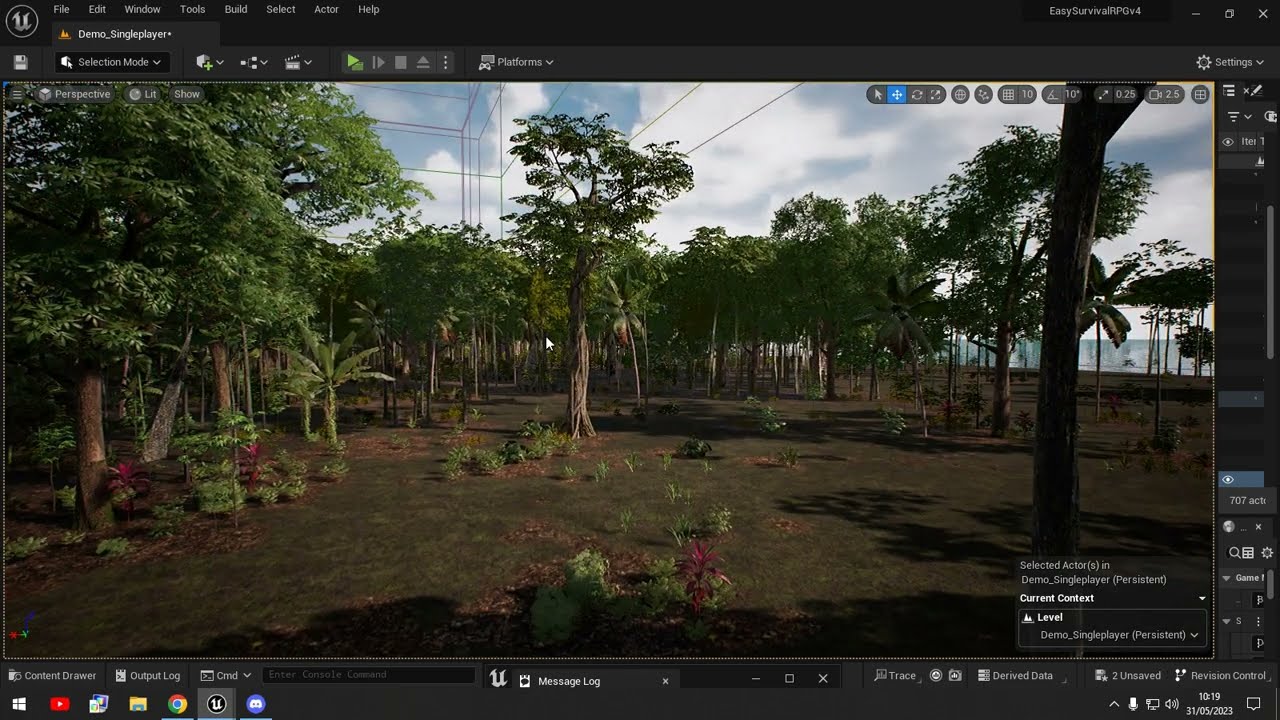Open the Build menu
This screenshot has height=720, width=1280.
236,9
